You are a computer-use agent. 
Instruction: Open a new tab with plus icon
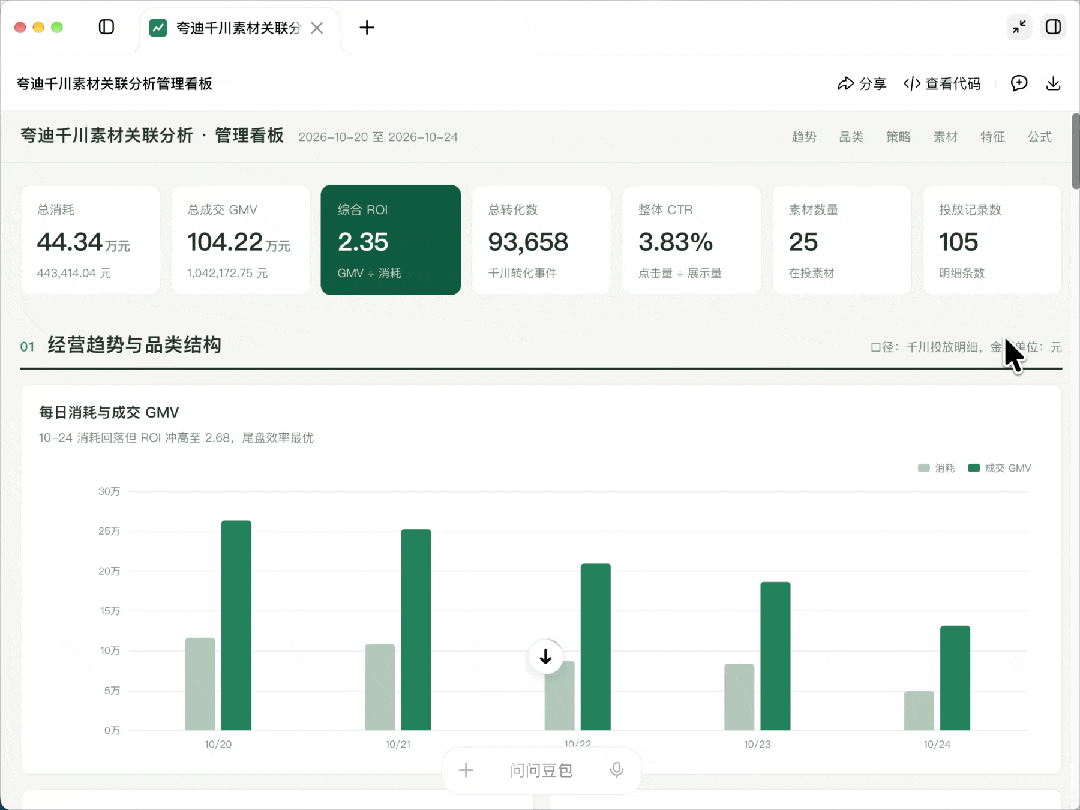(366, 28)
